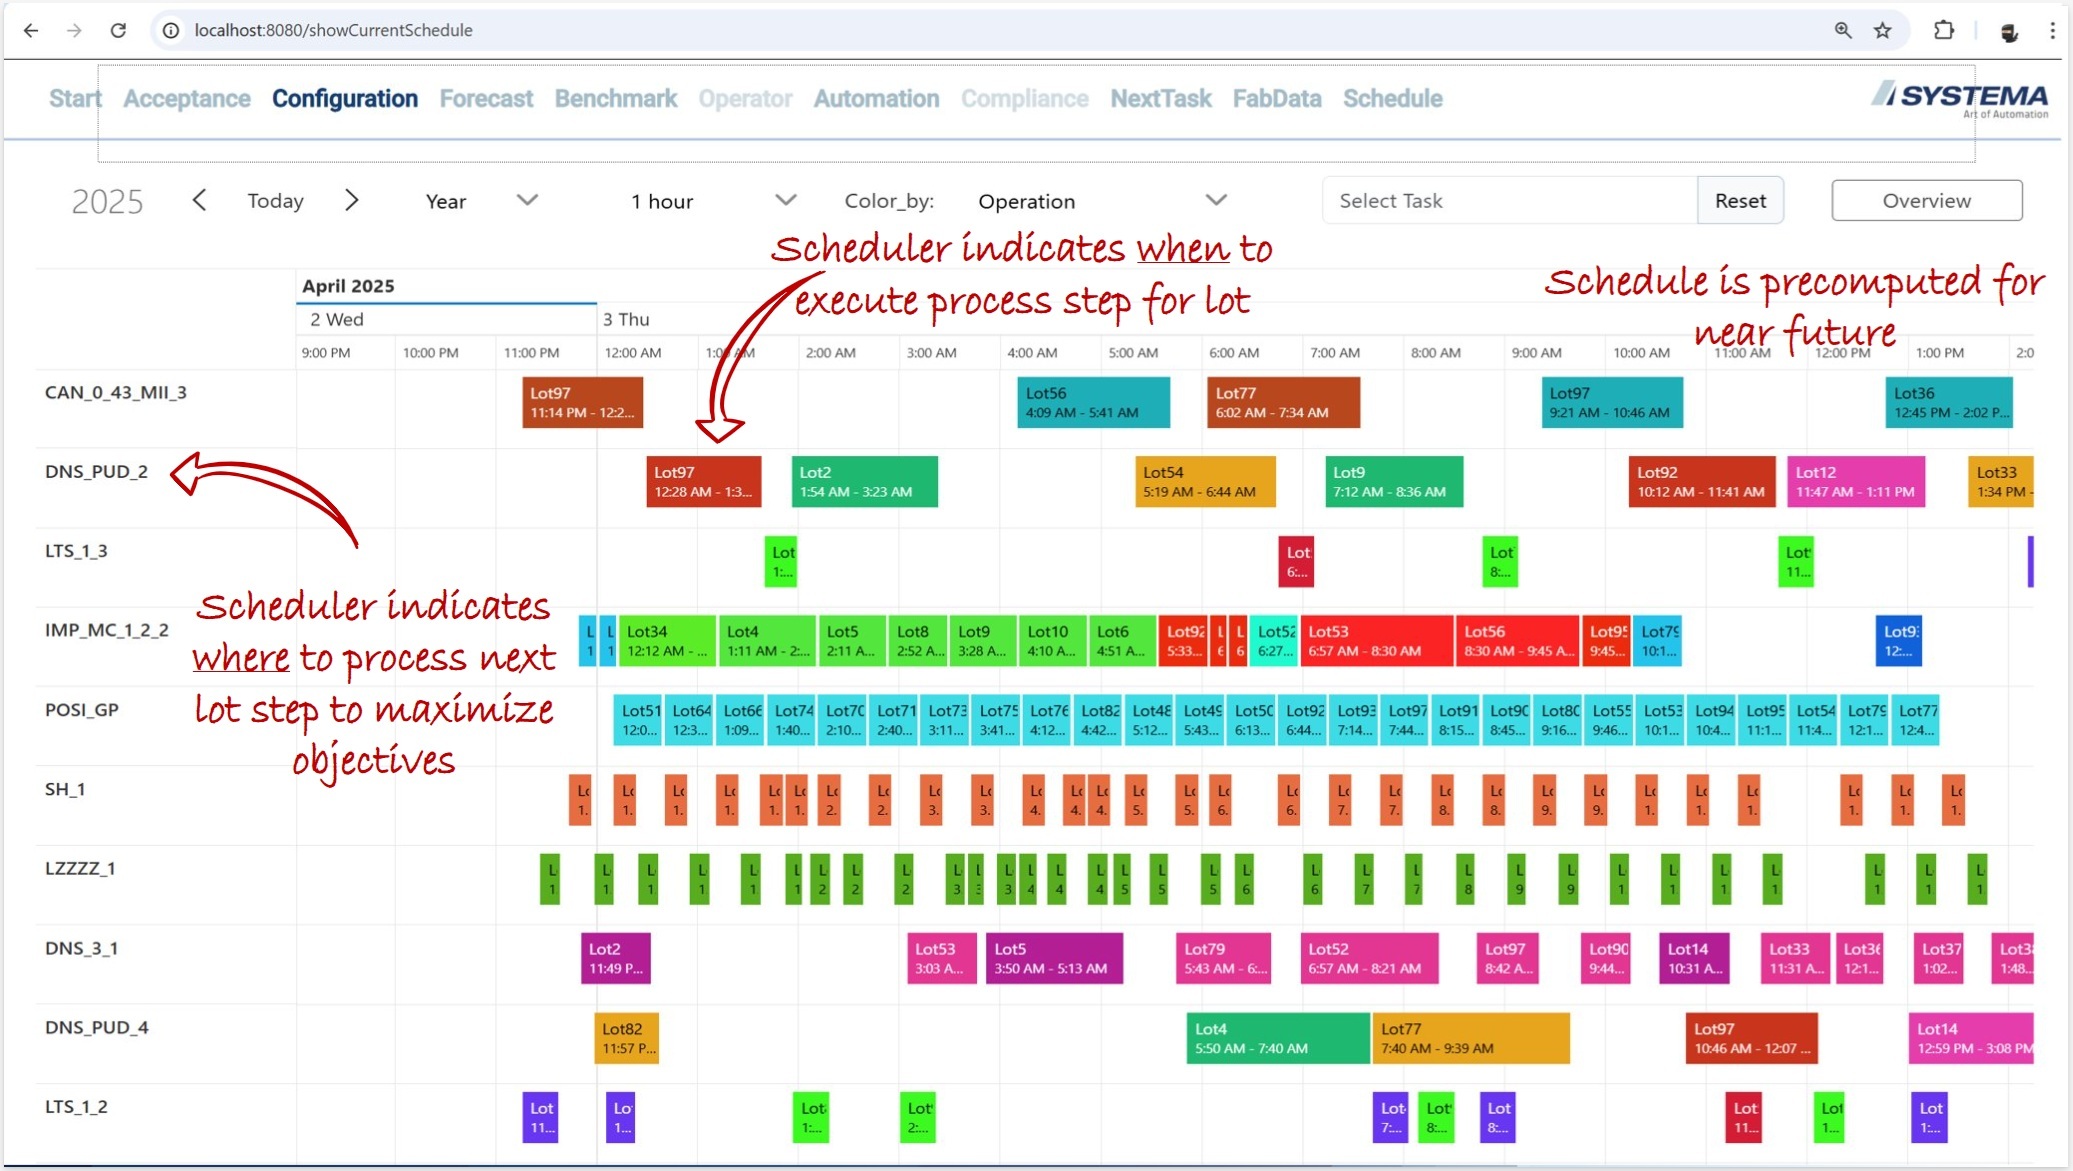Select Lot56 block on CAN_0_43_MII_3 row
The image size is (2073, 1171).
tap(1092, 402)
